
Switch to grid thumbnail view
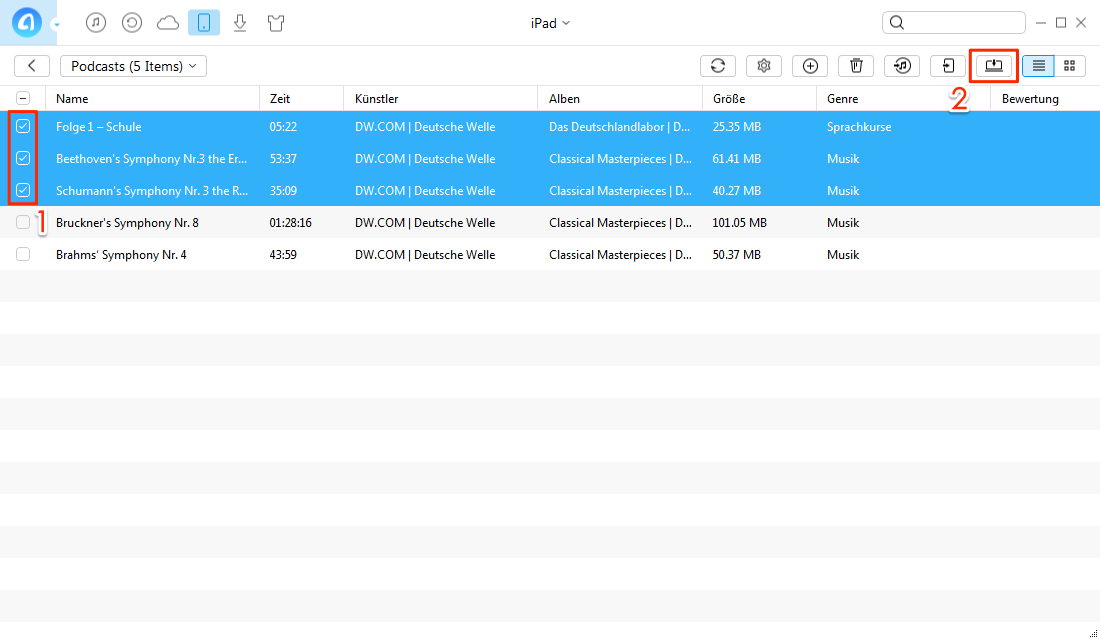1070,66
